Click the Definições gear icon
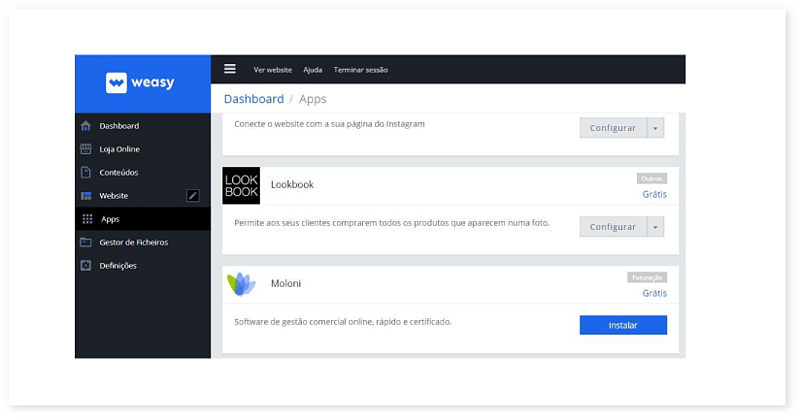 [x=86, y=265]
